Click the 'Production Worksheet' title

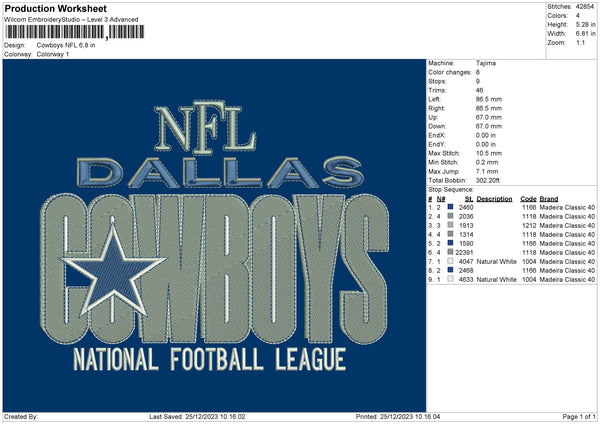coord(56,8)
